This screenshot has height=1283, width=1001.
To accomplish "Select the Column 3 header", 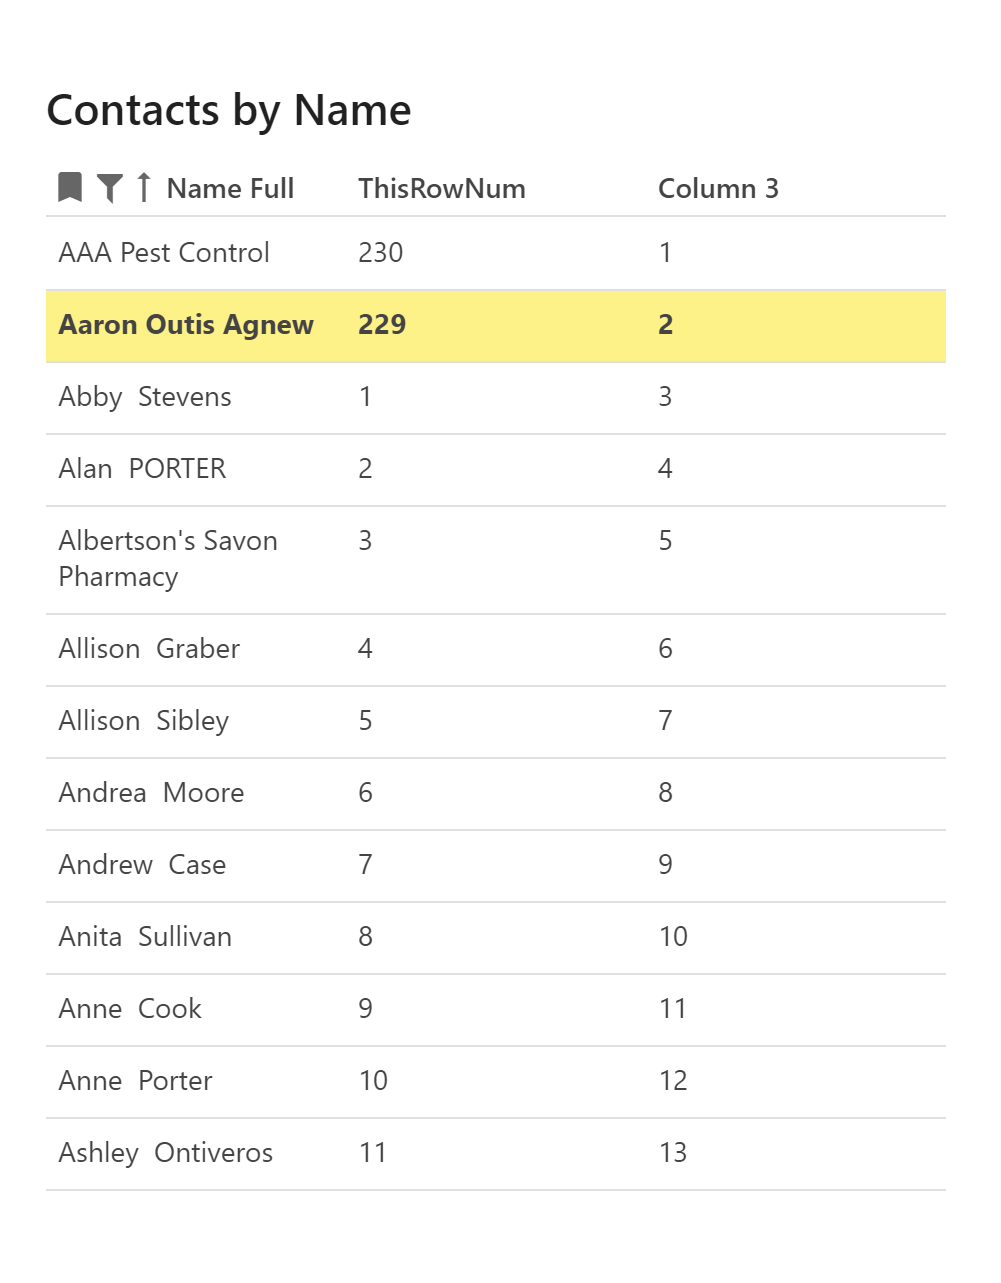I will click(x=717, y=189).
